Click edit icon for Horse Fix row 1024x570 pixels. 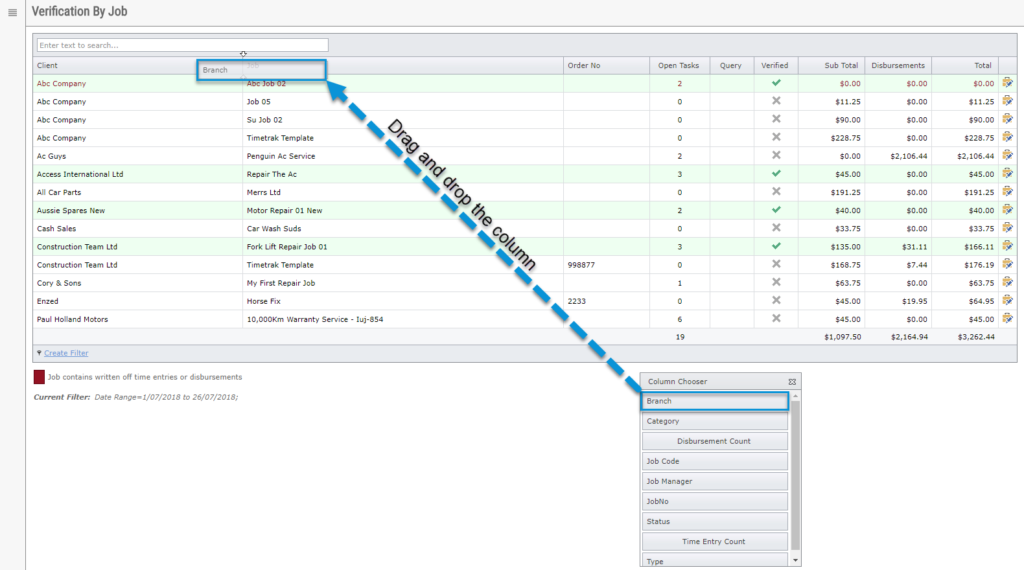[x=1008, y=300]
